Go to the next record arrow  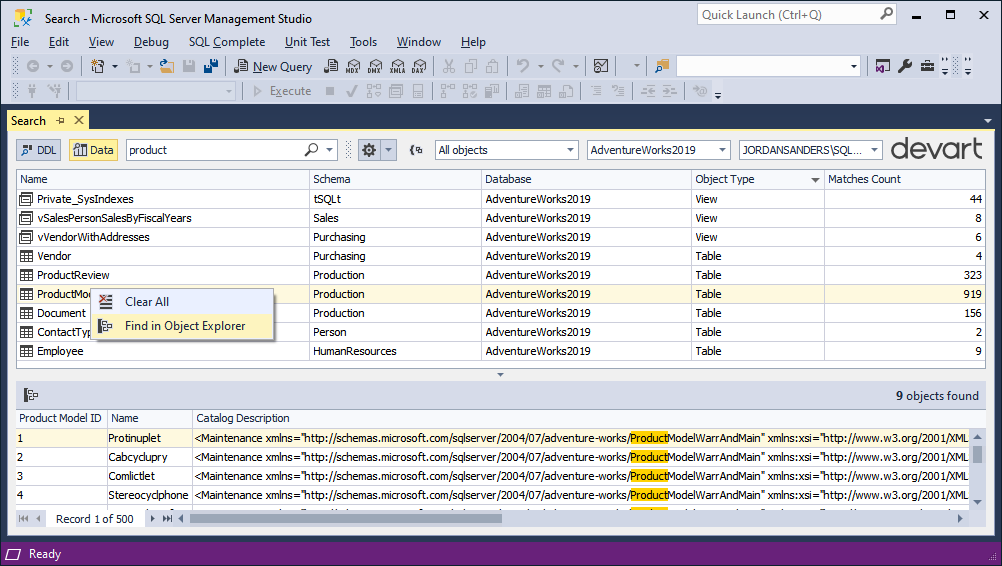(x=152, y=519)
